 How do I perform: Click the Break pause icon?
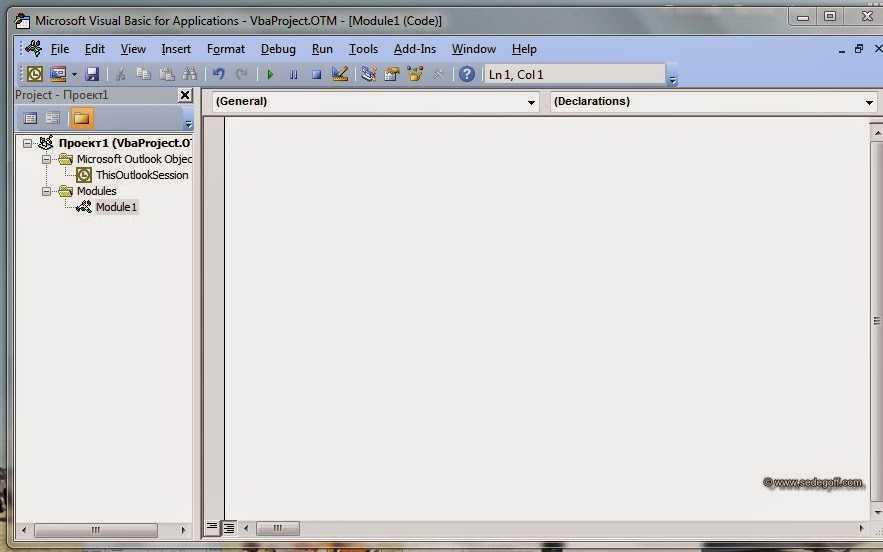click(293, 74)
